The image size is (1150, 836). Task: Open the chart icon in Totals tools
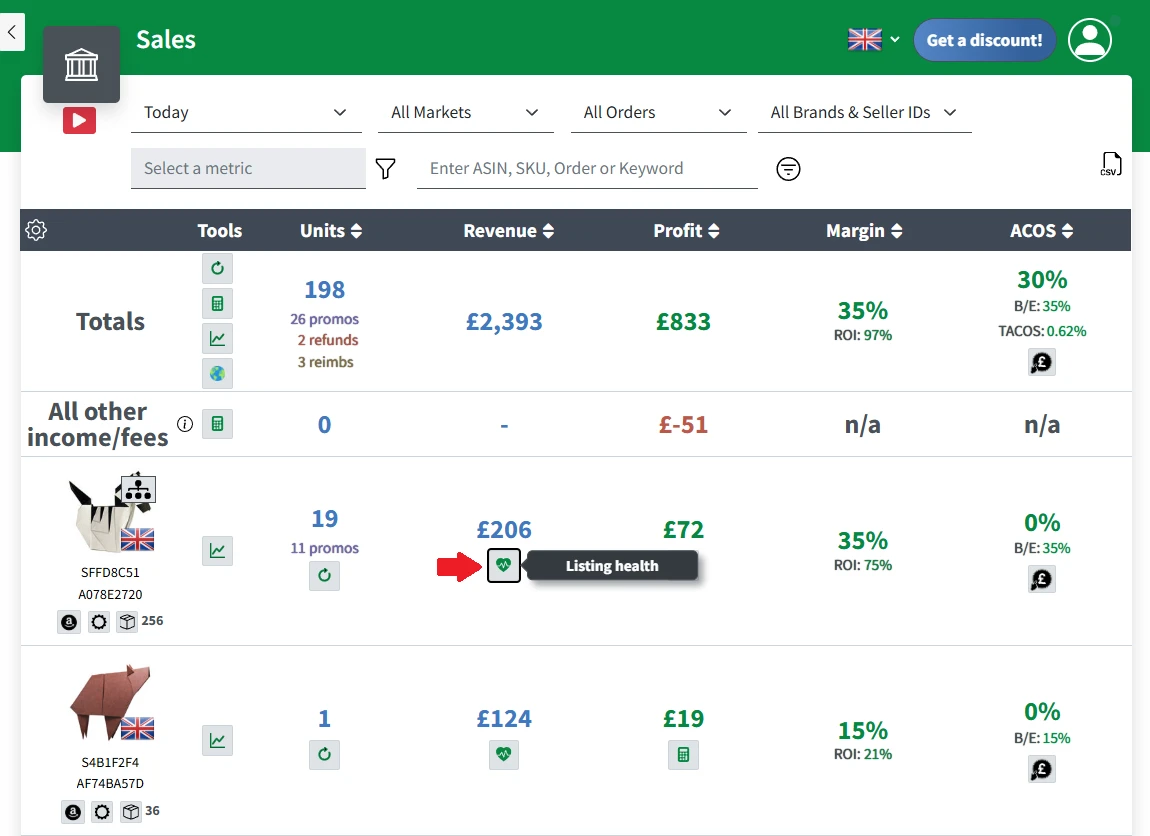tap(217, 339)
